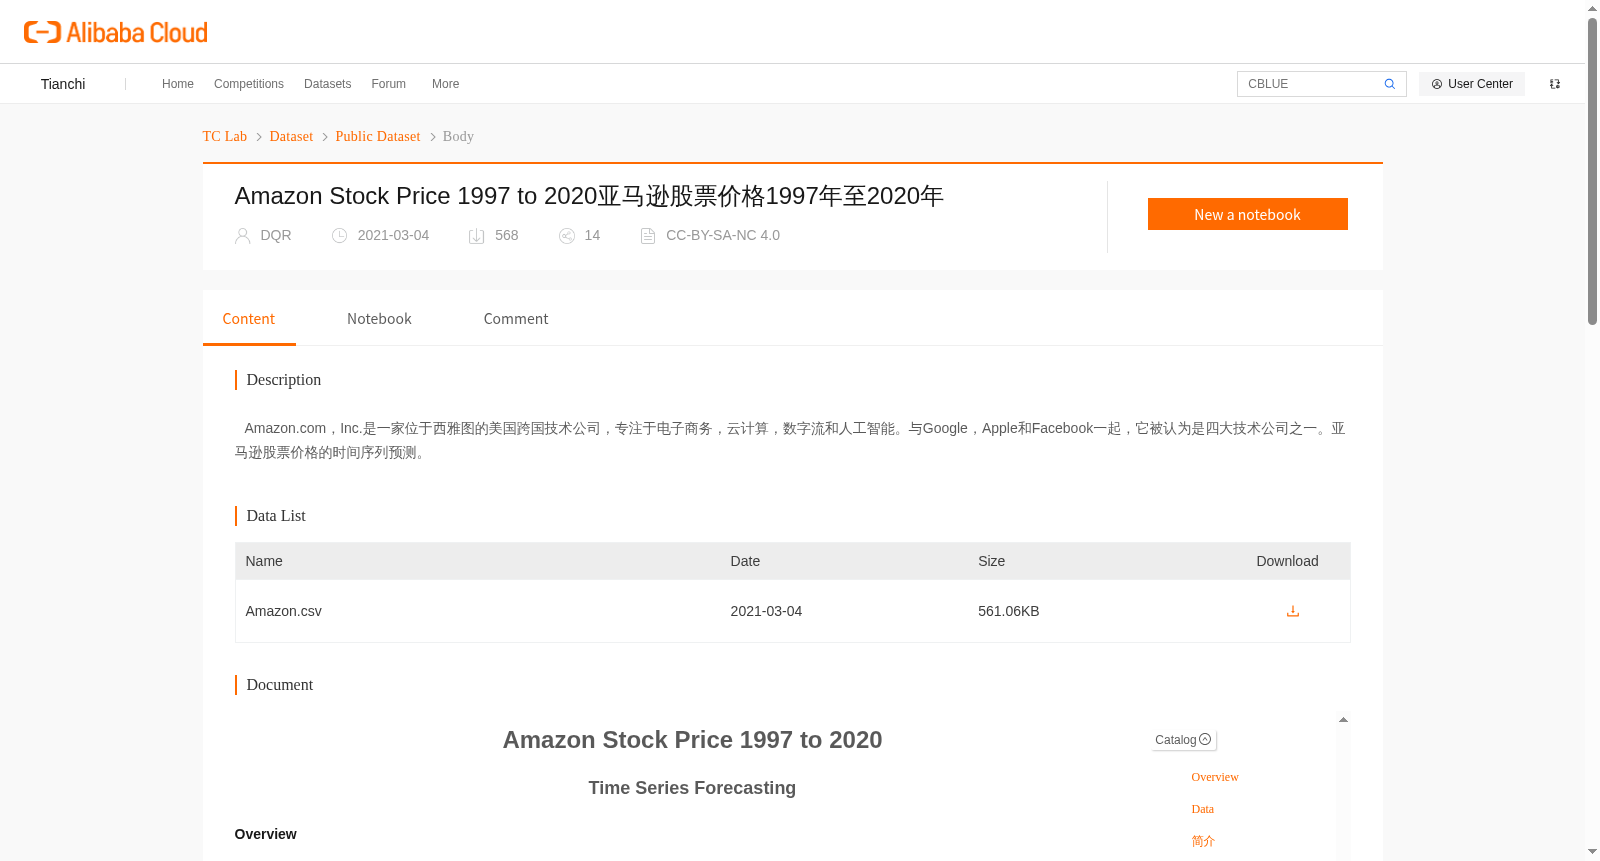The image size is (1600, 861).
Task: Click the Date column header
Action: coord(745,561)
